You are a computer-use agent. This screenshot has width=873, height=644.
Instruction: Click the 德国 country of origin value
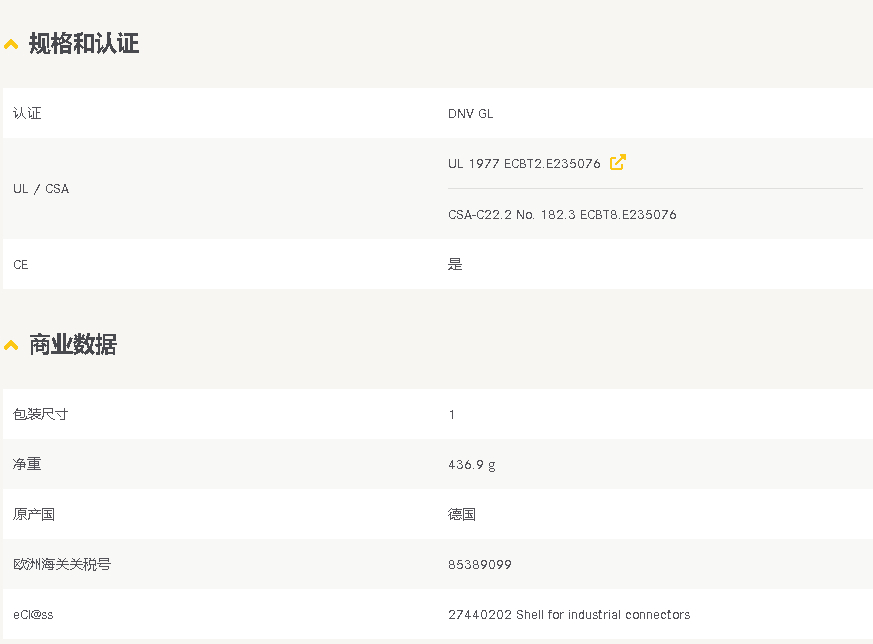tap(462, 514)
